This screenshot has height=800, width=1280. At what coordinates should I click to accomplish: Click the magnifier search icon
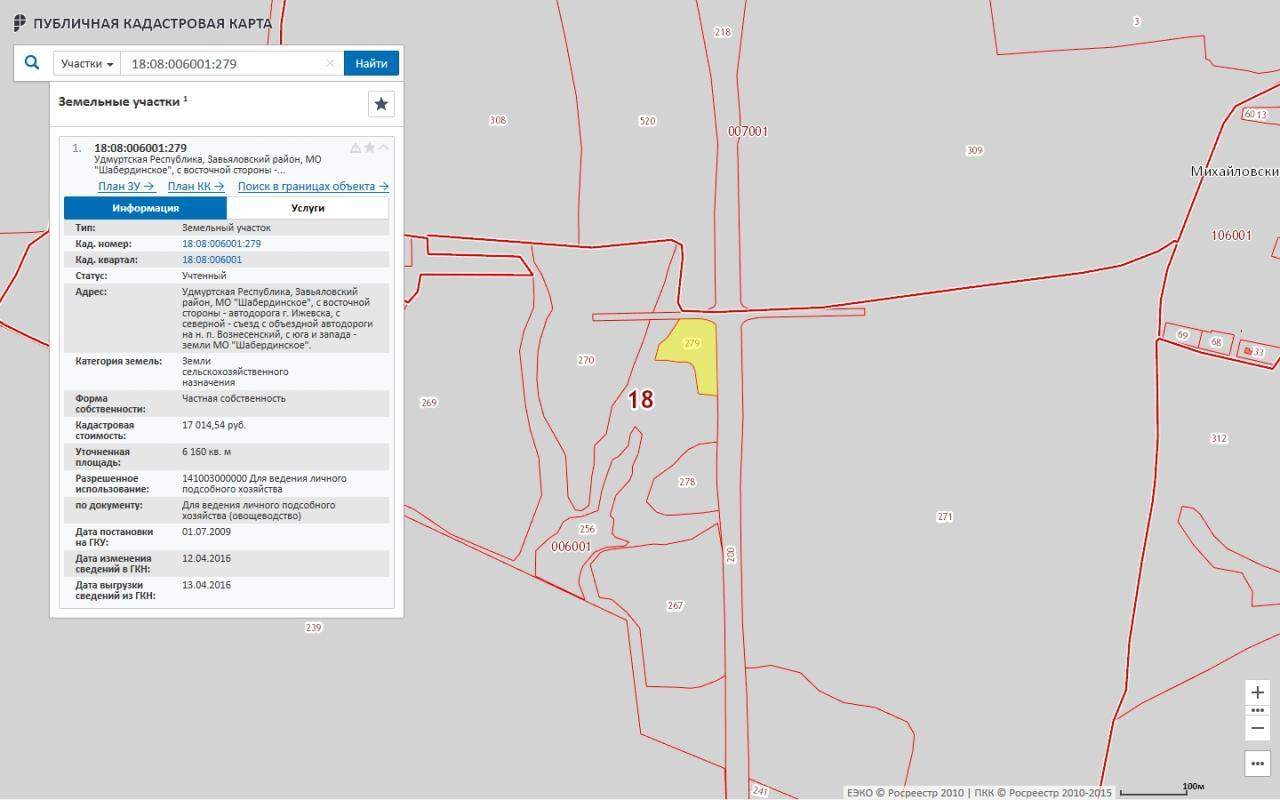tap(32, 63)
